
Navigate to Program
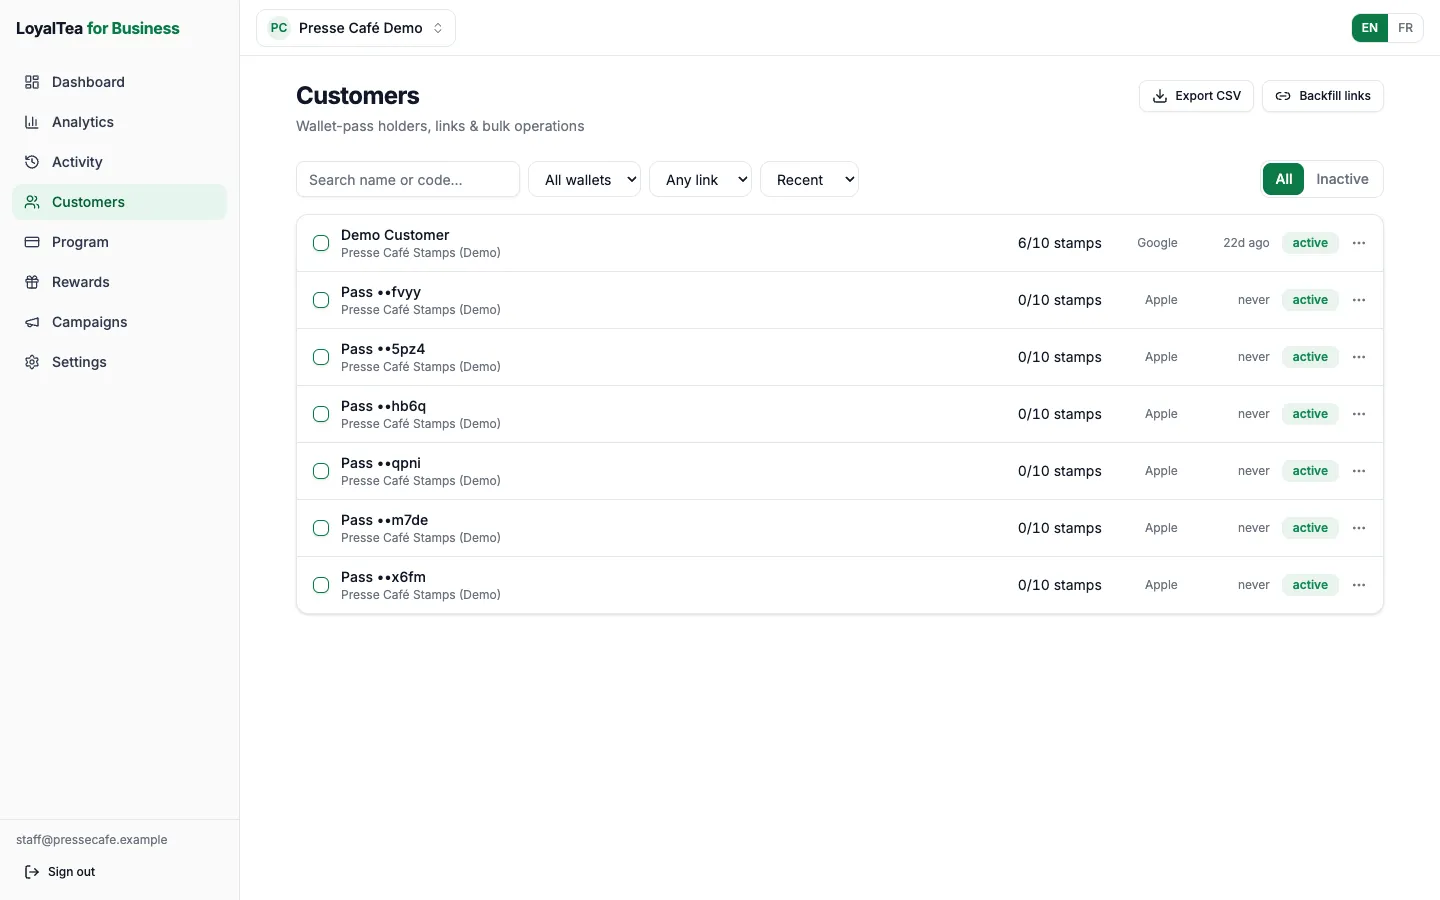pos(120,242)
